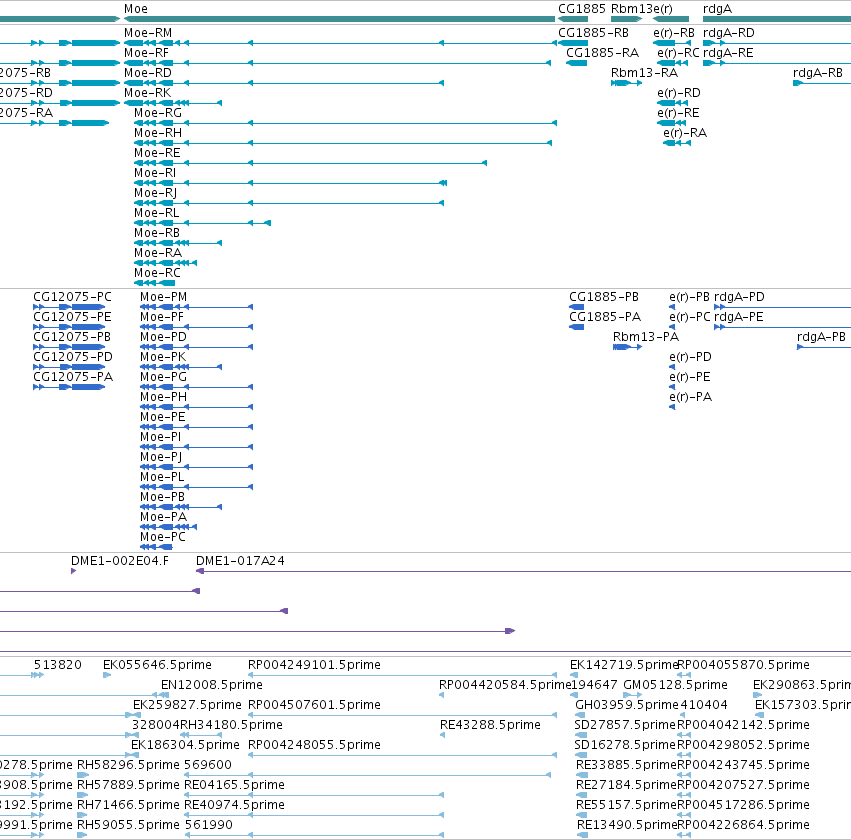This screenshot has width=851, height=840.
Task: Click the RP004249101.5prime EST label
Action: coord(314,665)
